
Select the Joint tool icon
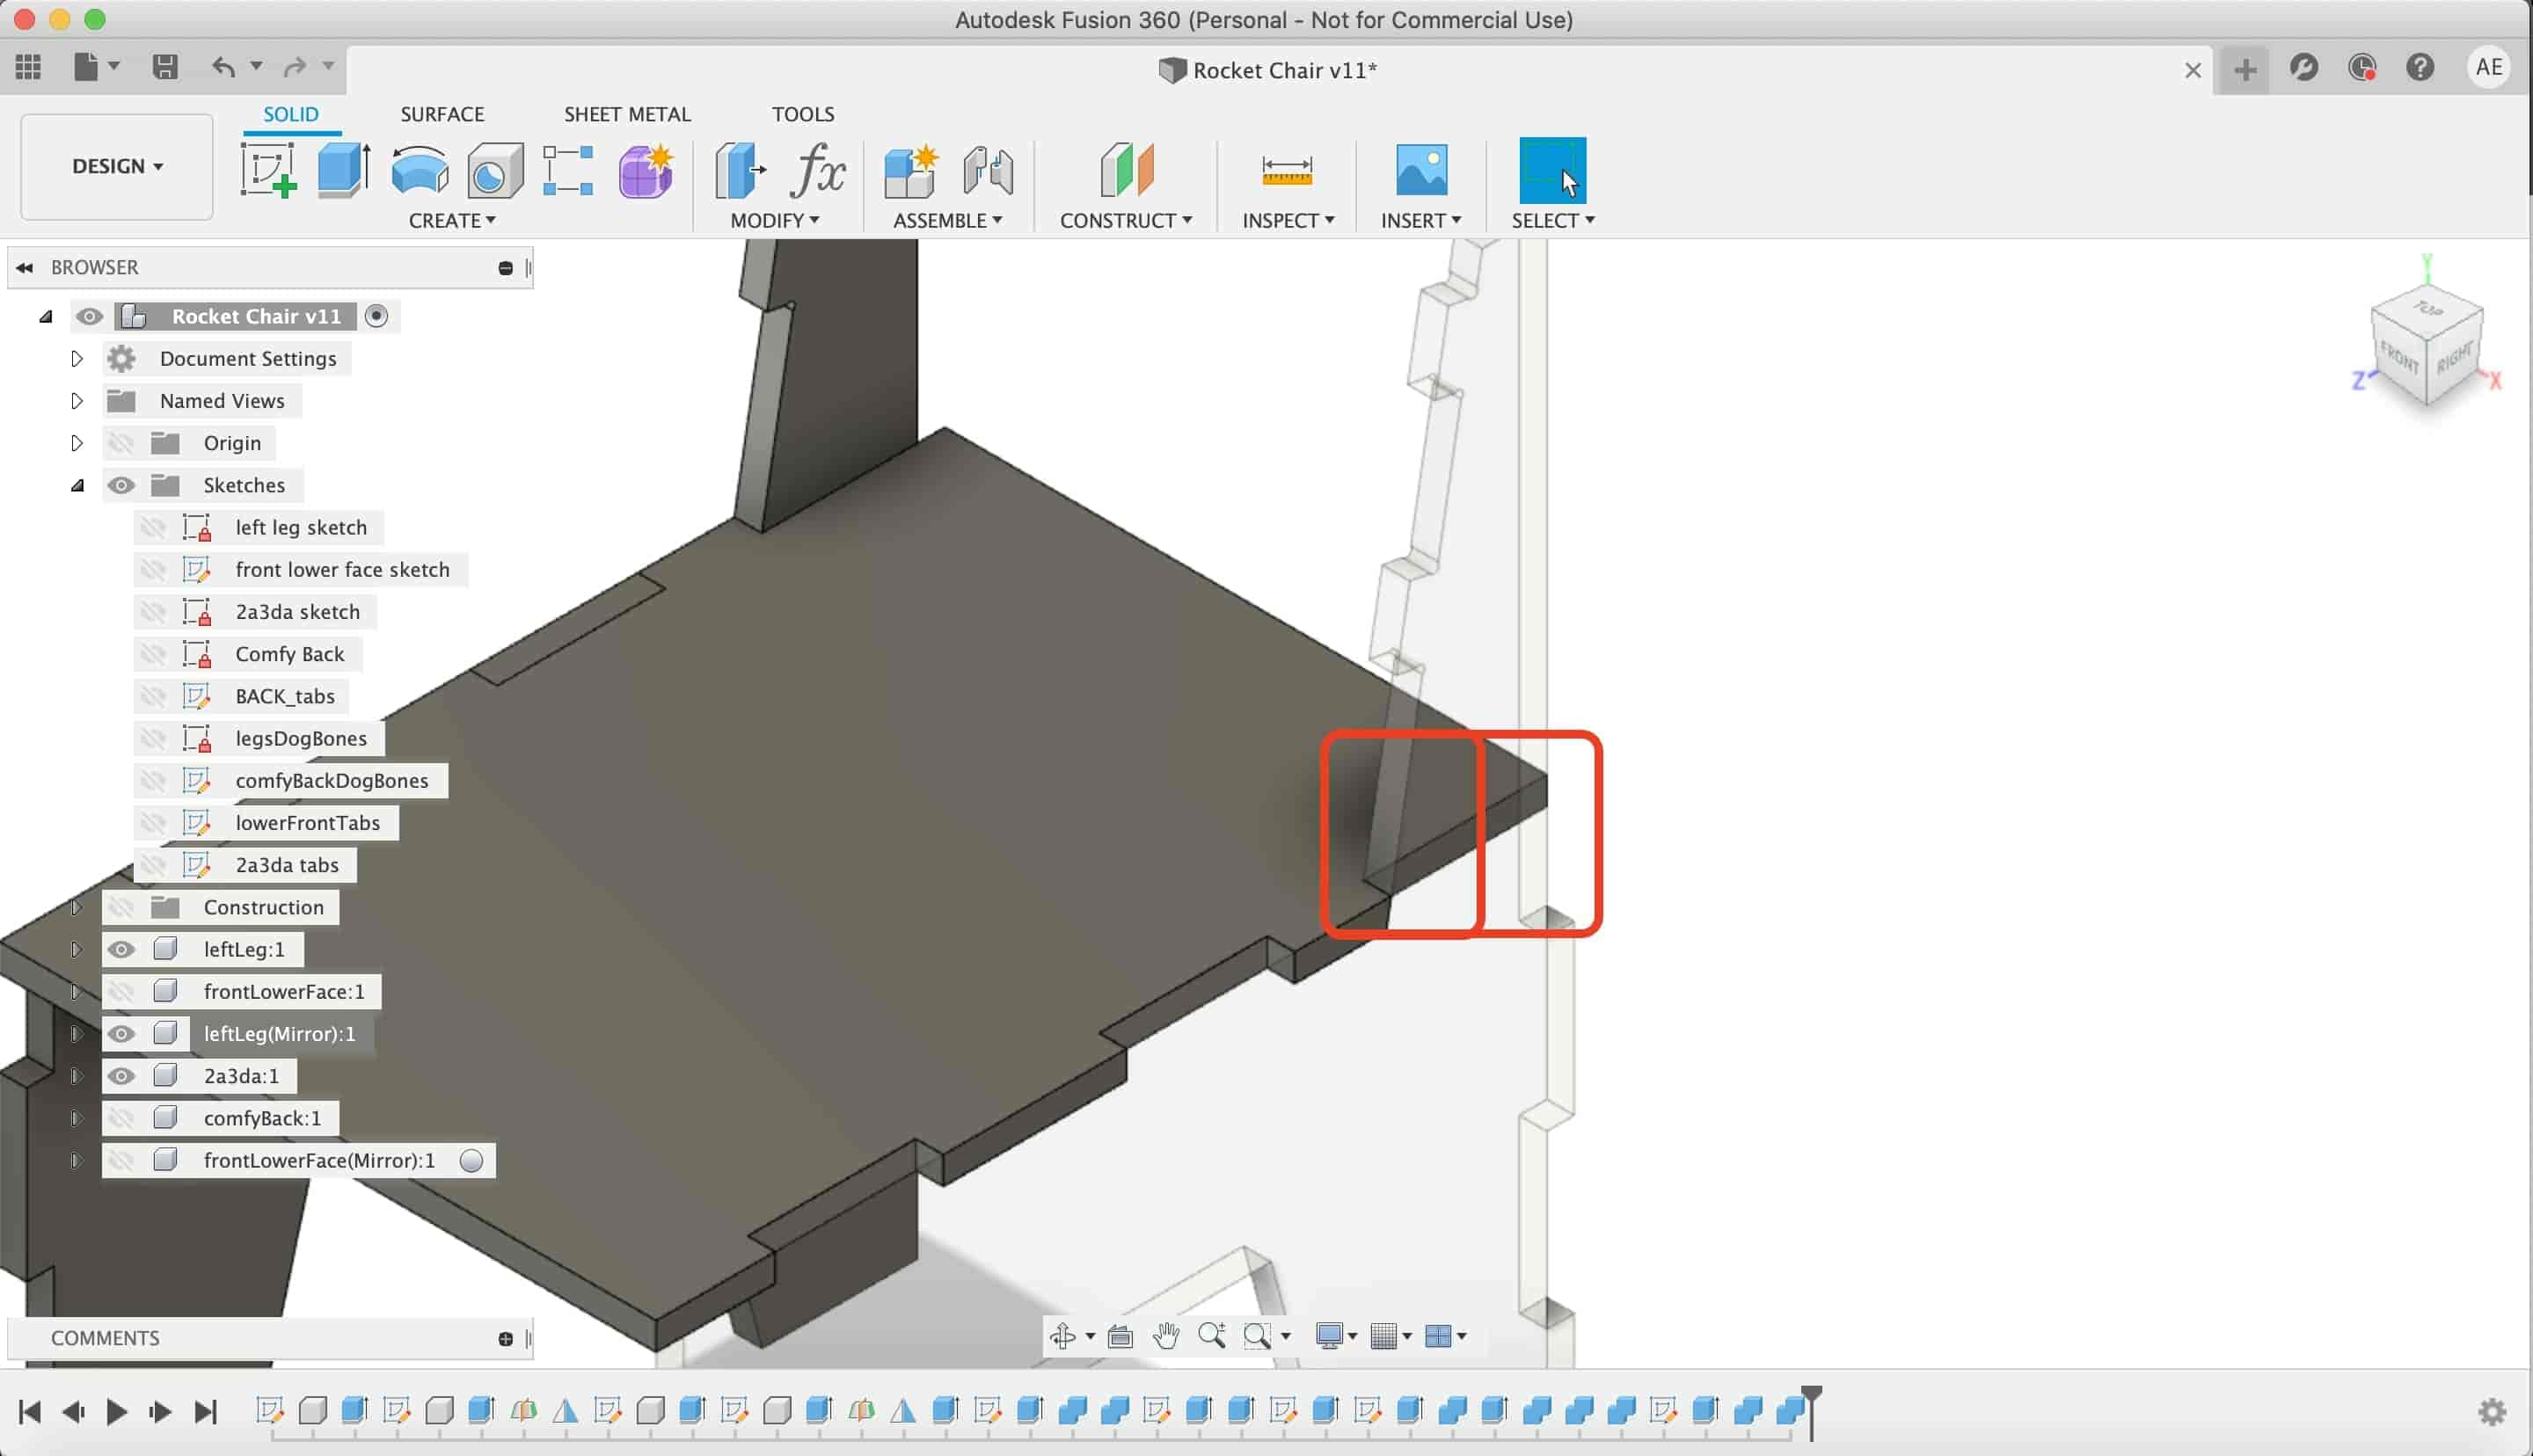click(x=988, y=170)
